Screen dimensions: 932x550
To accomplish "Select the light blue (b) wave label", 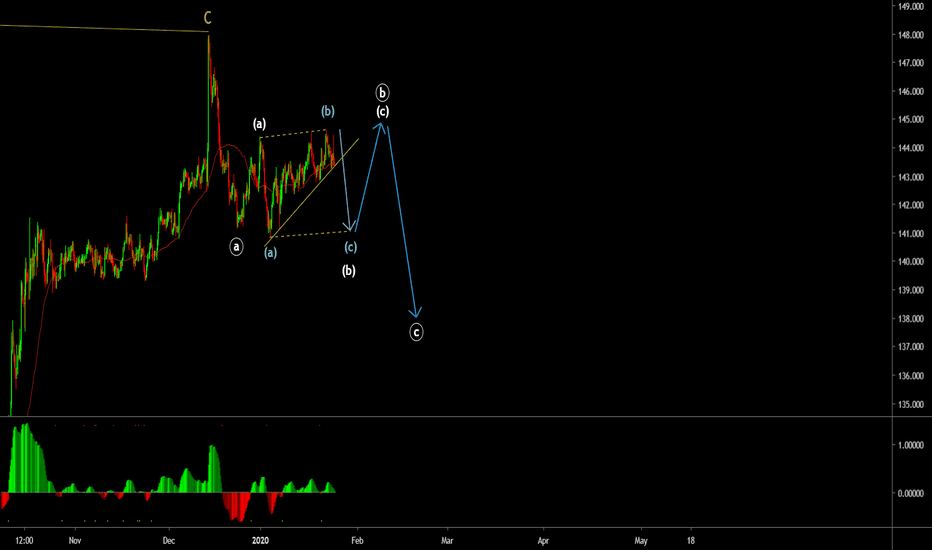I will pyautogui.click(x=328, y=111).
